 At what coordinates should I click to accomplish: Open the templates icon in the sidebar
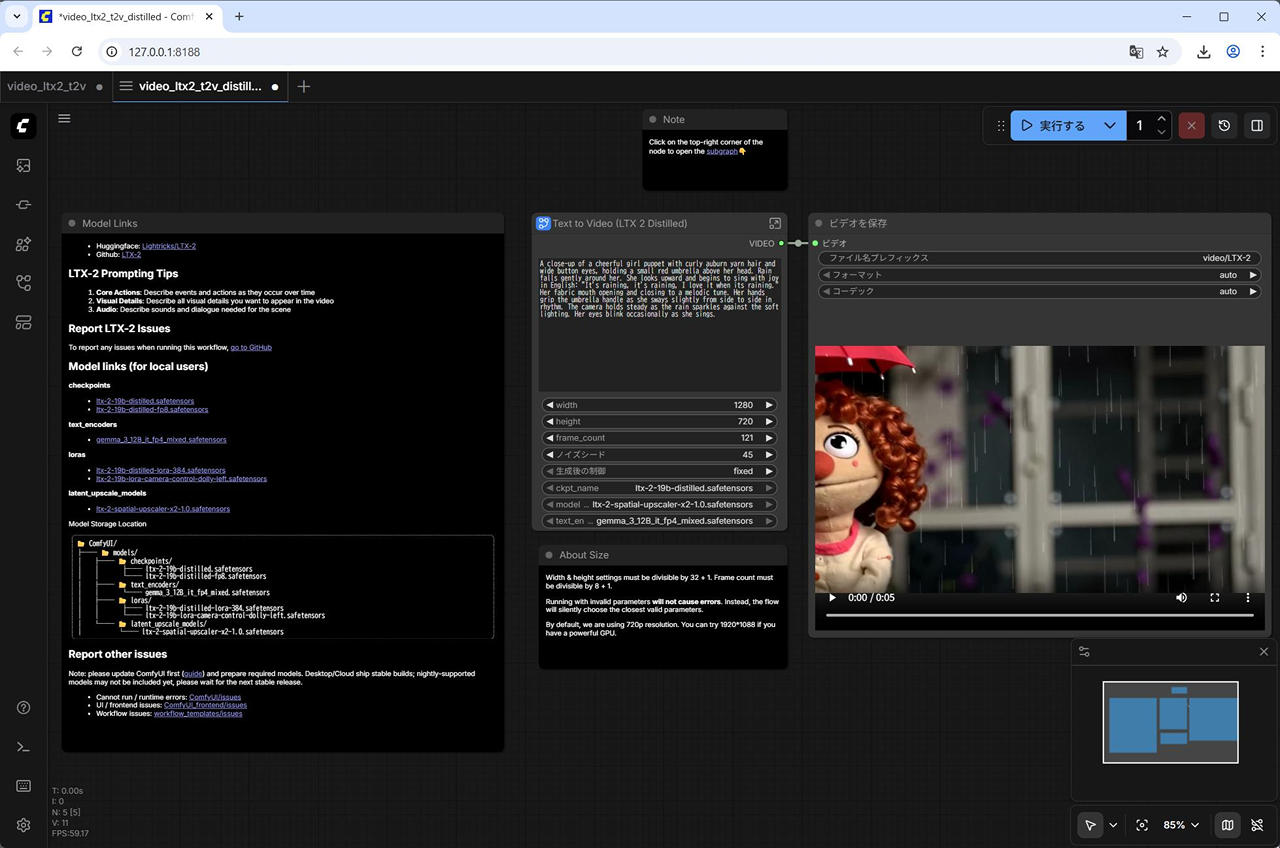coord(24,322)
